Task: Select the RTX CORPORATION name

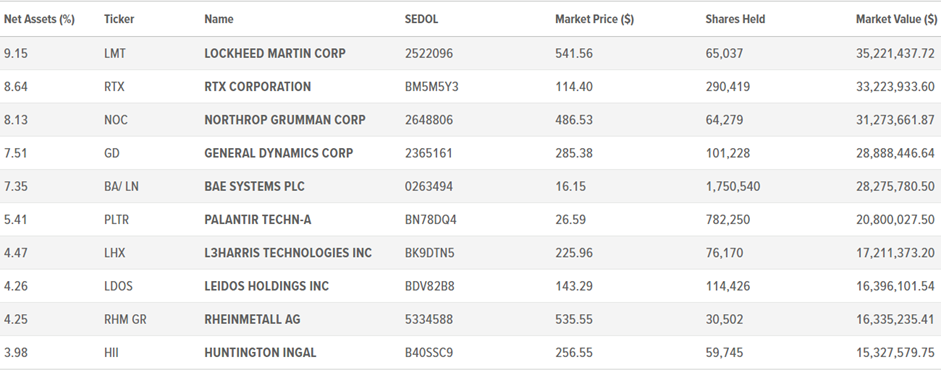Action: (x=257, y=87)
